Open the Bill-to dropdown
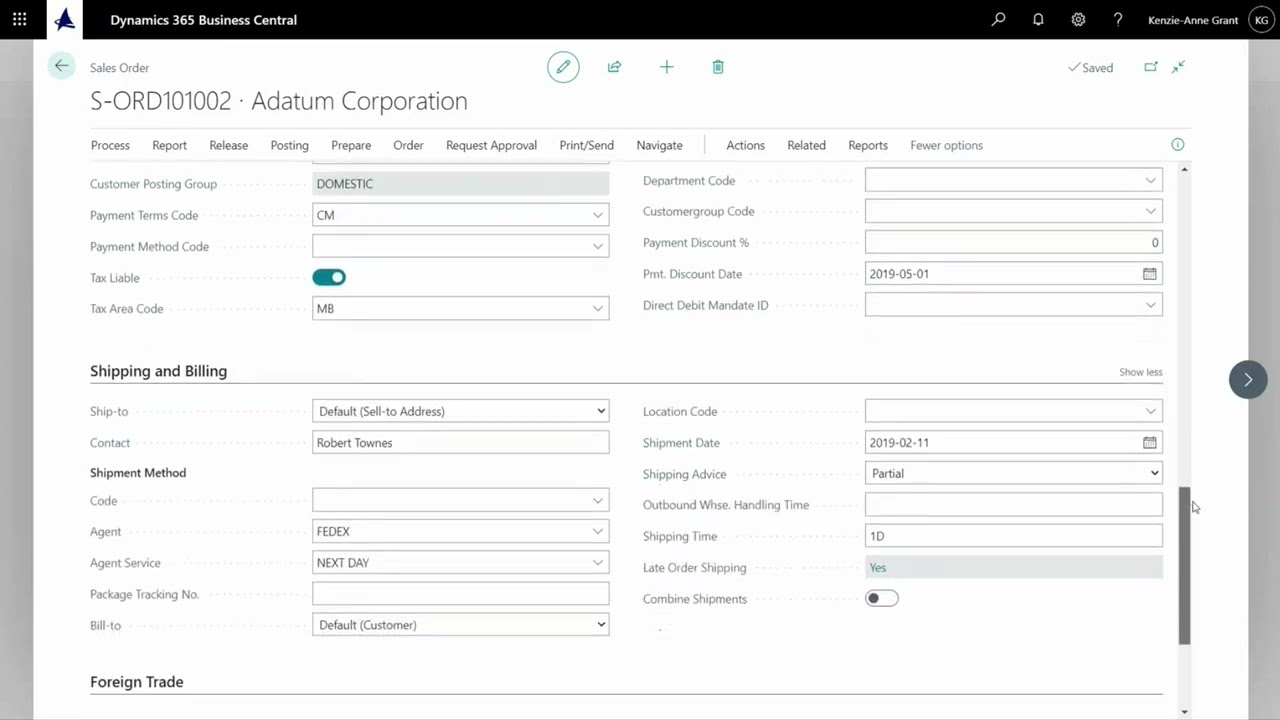Image resolution: width=1280 pixels, height=720 pixels. [460, 625]
